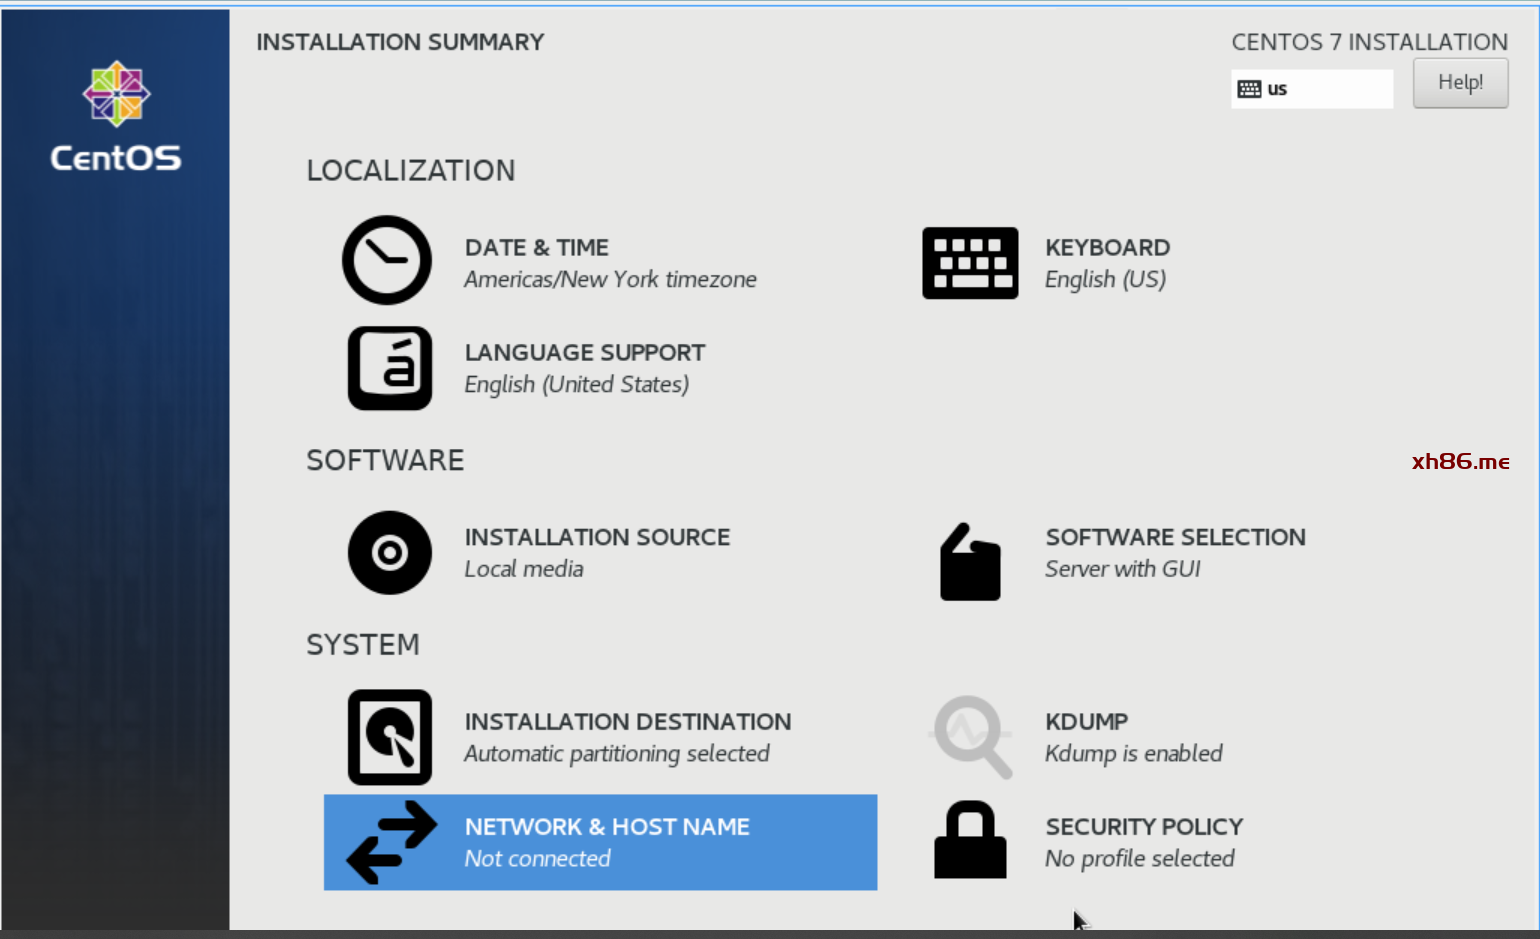Open SECURITY POLICY No profile selected
This screenshot has width=1540, height=939.
click(x=1143, y=843)
